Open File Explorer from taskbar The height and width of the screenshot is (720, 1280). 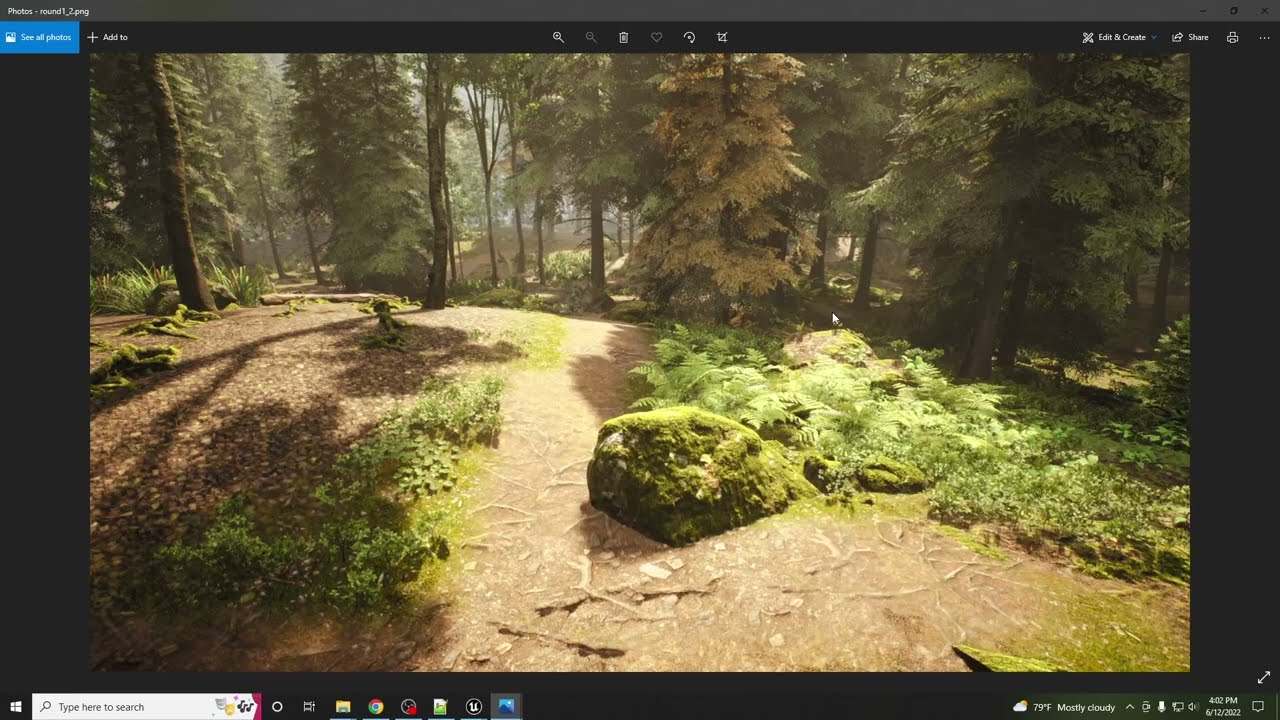point(343,706)
